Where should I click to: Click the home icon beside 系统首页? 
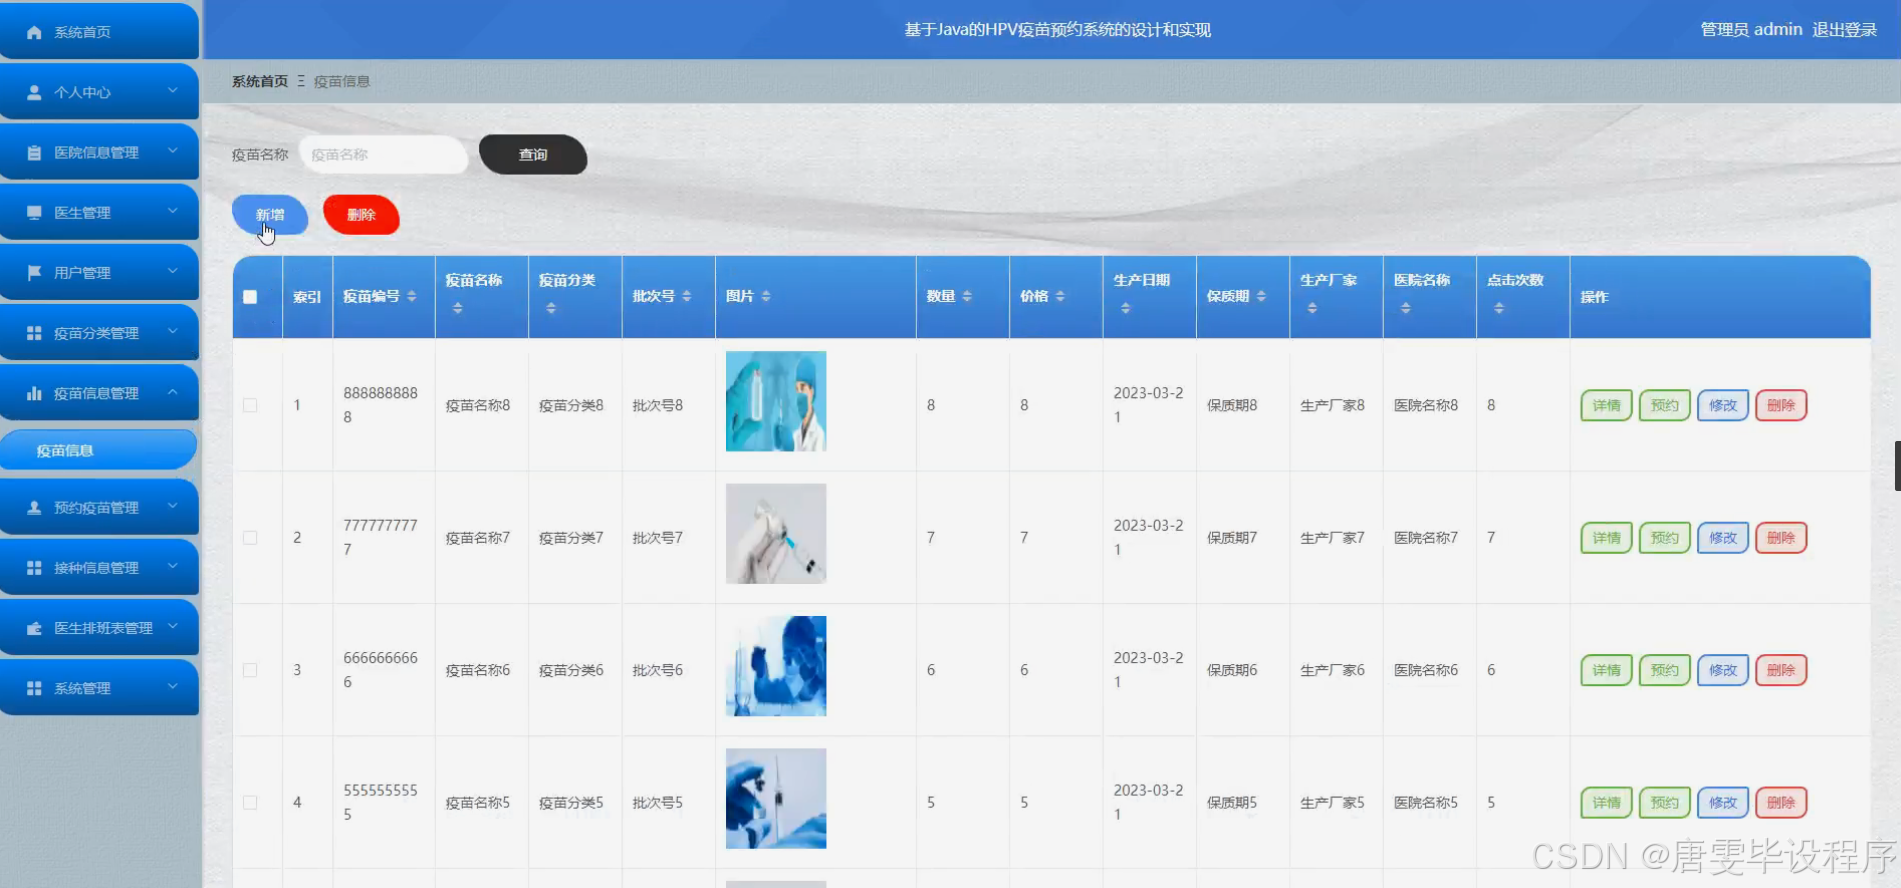pyautogui.click(x=34, y=32)
